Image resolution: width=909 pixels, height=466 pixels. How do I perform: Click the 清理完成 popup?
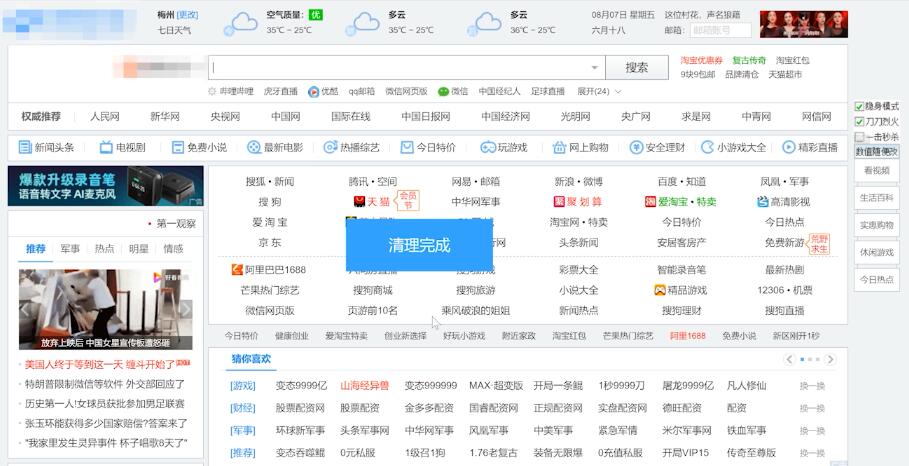(419, 245)
